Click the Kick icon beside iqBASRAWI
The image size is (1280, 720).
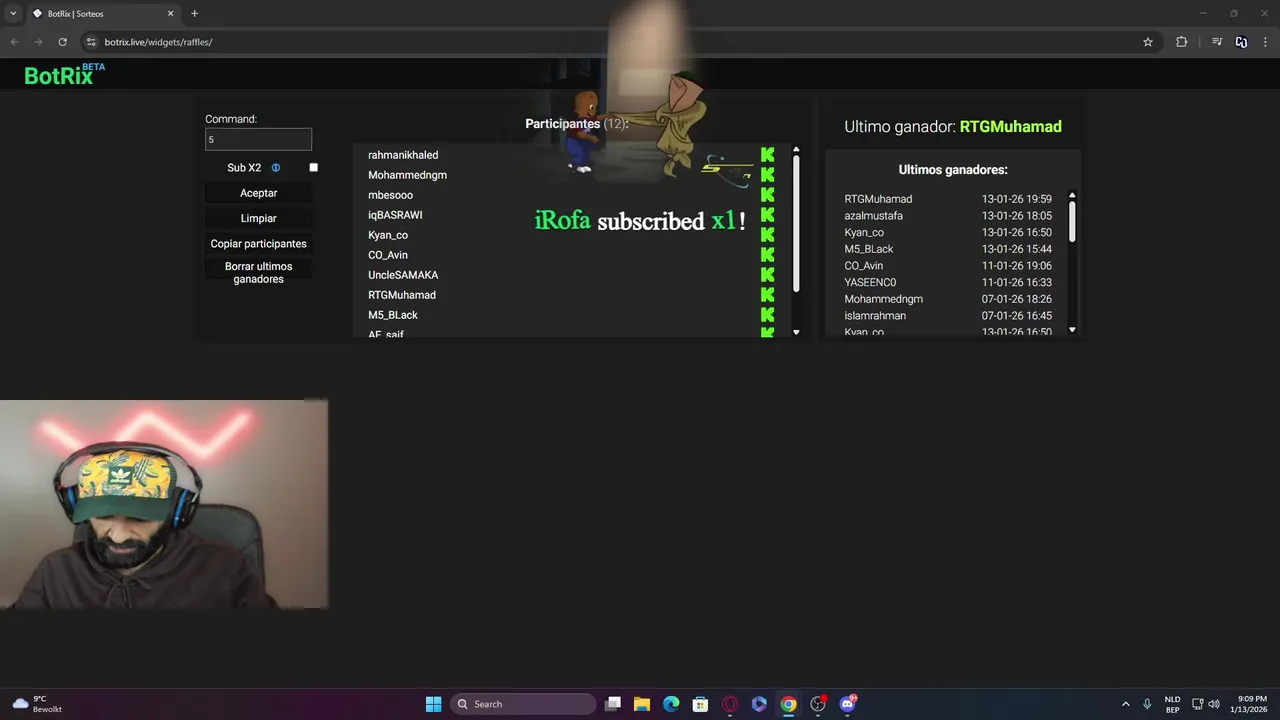tap(767, 215)
